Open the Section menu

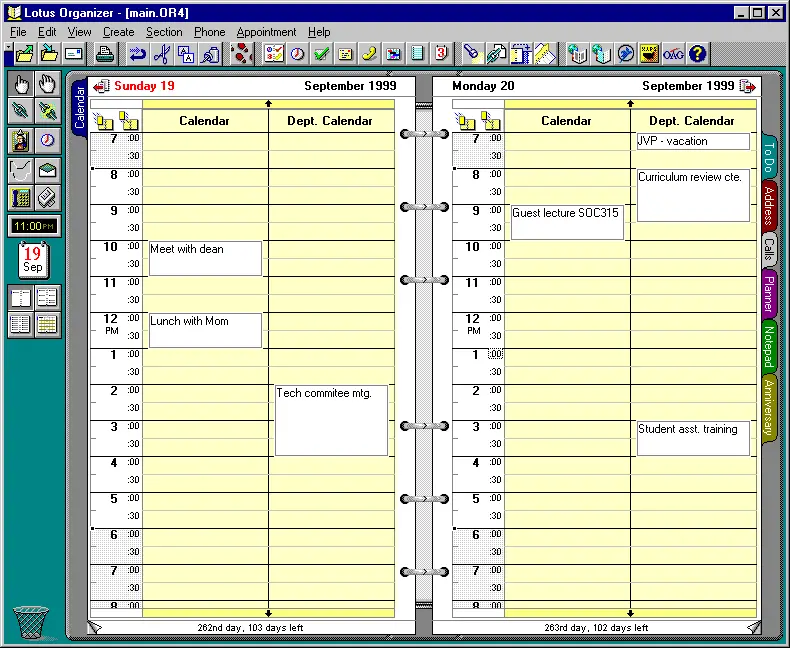click(x=164, y=32)
